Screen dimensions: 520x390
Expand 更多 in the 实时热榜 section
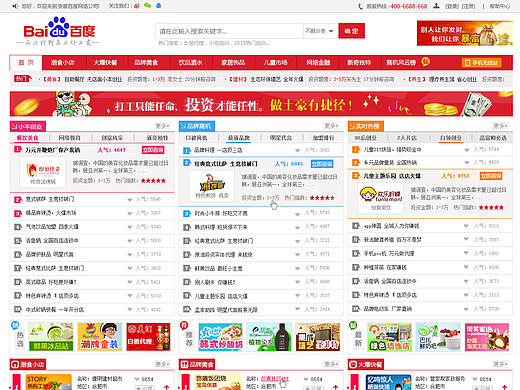(500, 126)
